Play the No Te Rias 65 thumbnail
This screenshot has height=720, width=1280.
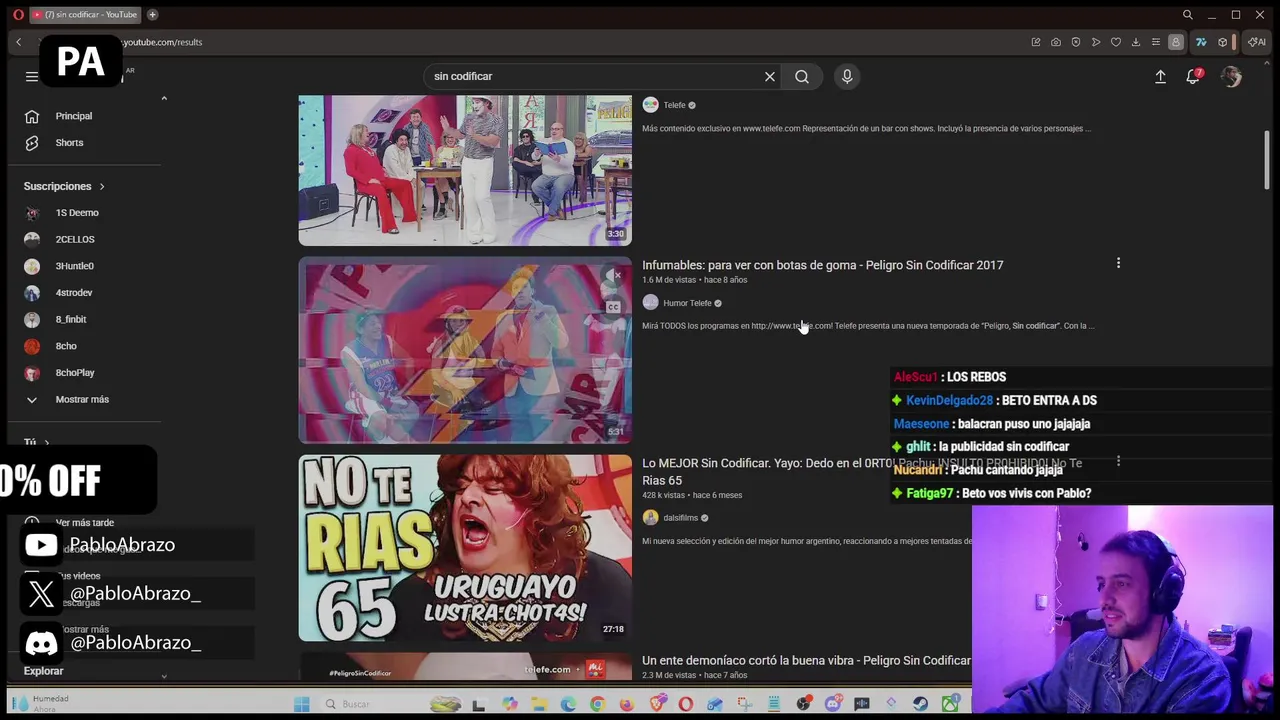click(465, 548)
